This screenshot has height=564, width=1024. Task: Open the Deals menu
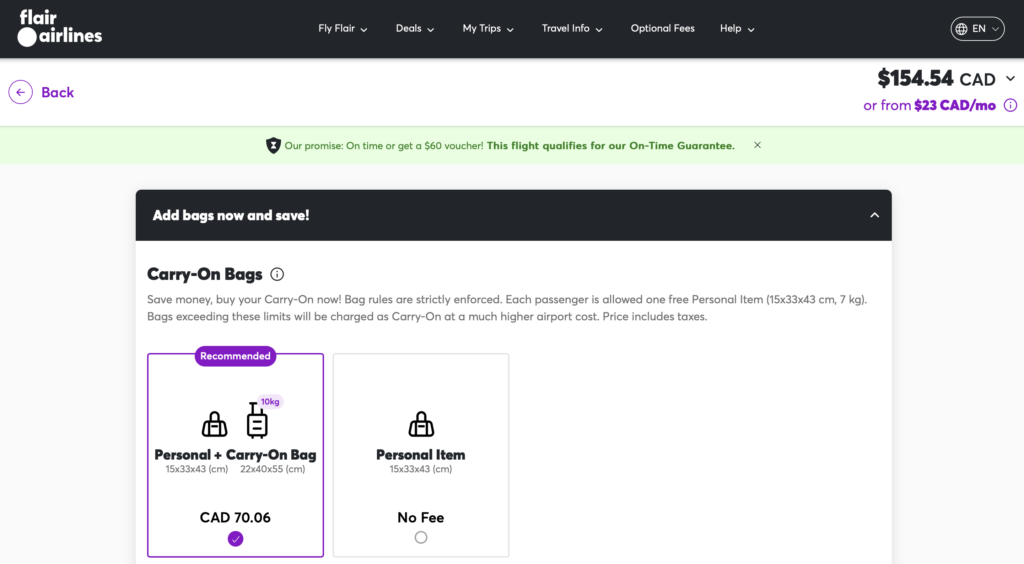pyautogui.click(x=415, y=29)
